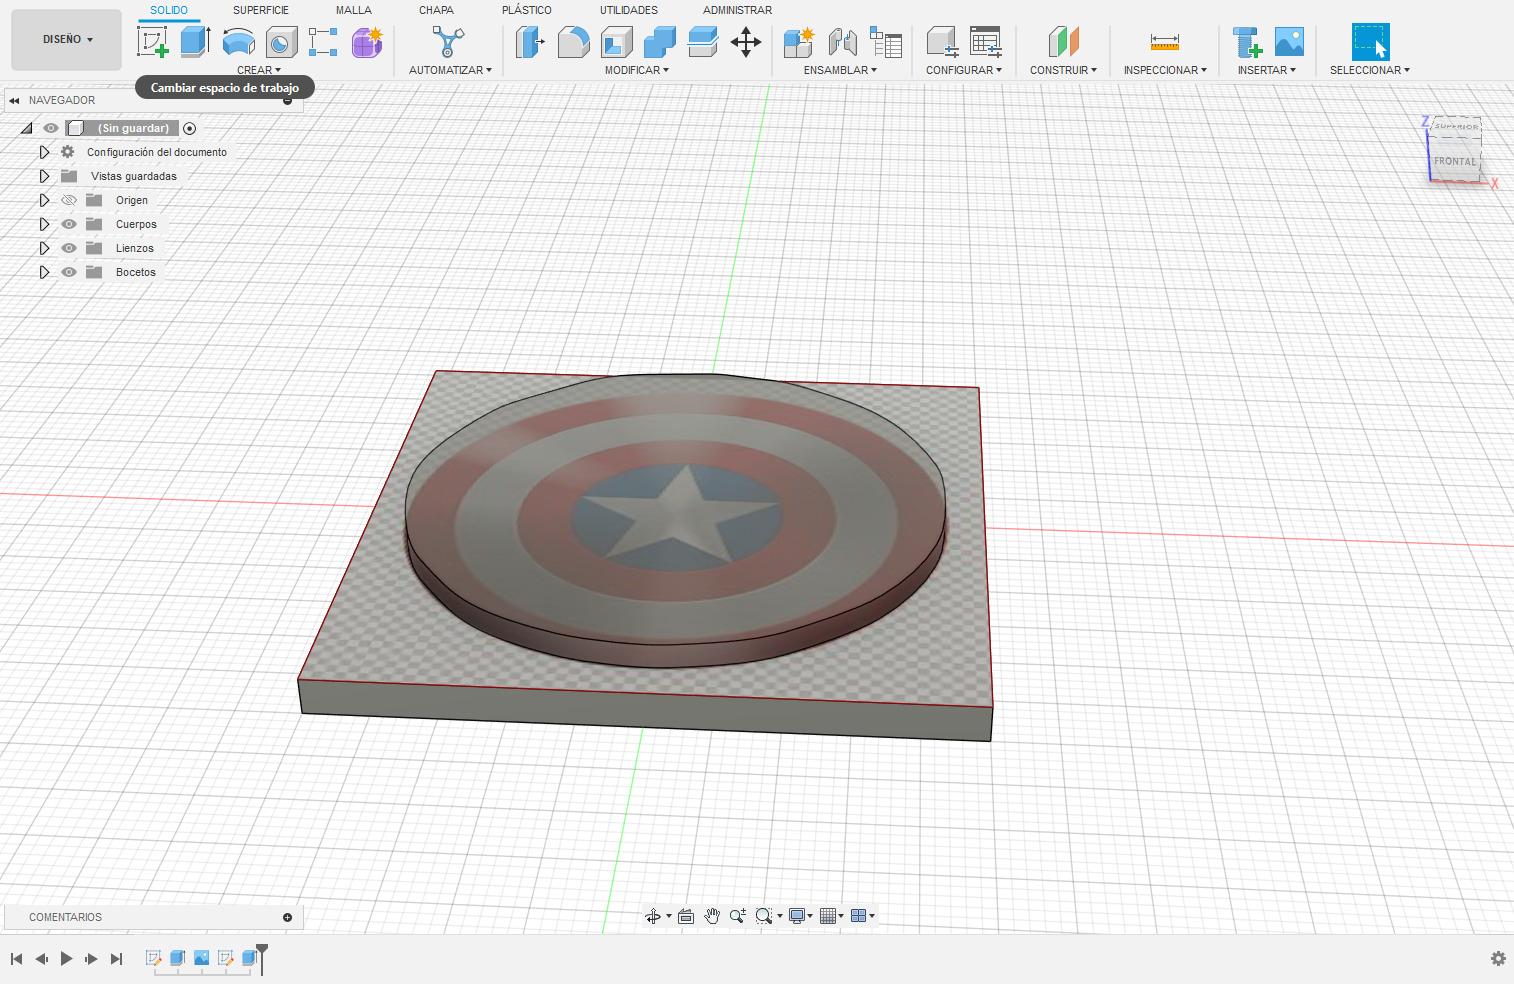Expand the Bocetos node
Viewport: 1514px width, 984px height.
coord(44,272)
